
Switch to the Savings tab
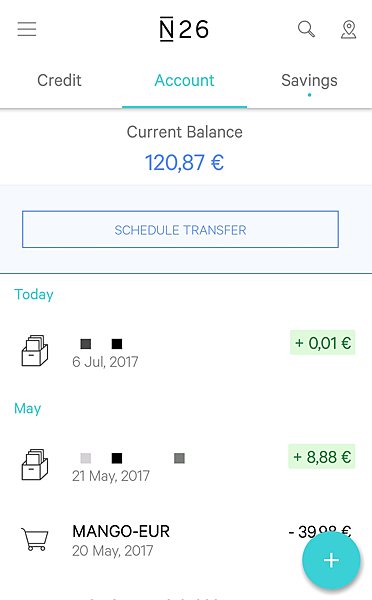(309, 81)
